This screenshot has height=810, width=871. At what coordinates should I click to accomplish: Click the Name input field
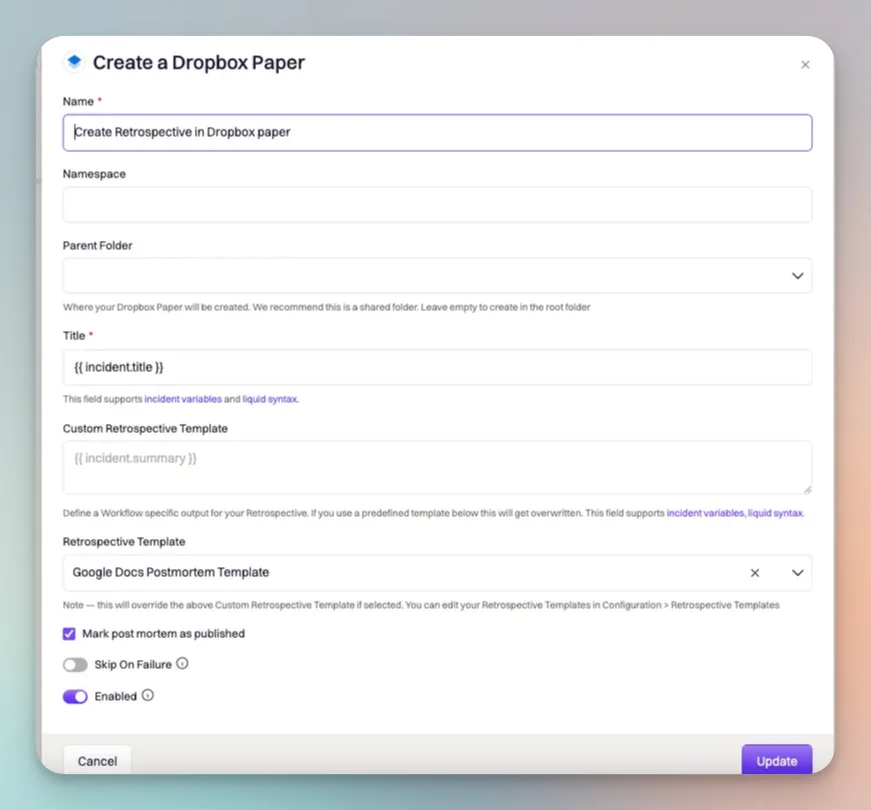click(437, 132)
